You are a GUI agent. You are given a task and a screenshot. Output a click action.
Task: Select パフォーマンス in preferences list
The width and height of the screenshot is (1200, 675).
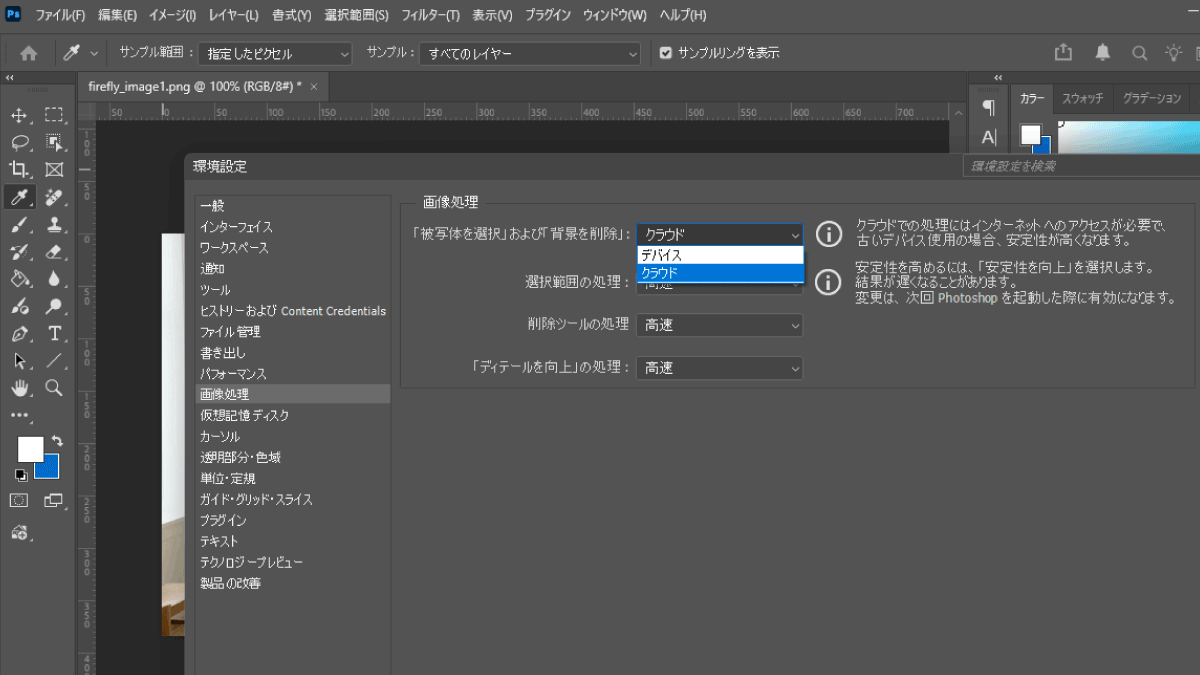point(233,374)
